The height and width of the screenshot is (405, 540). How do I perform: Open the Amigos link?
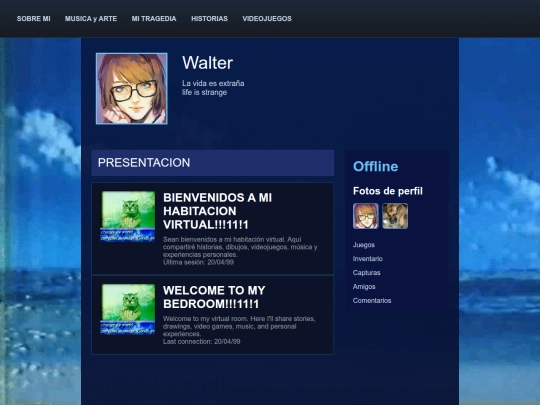click(364, 287)
